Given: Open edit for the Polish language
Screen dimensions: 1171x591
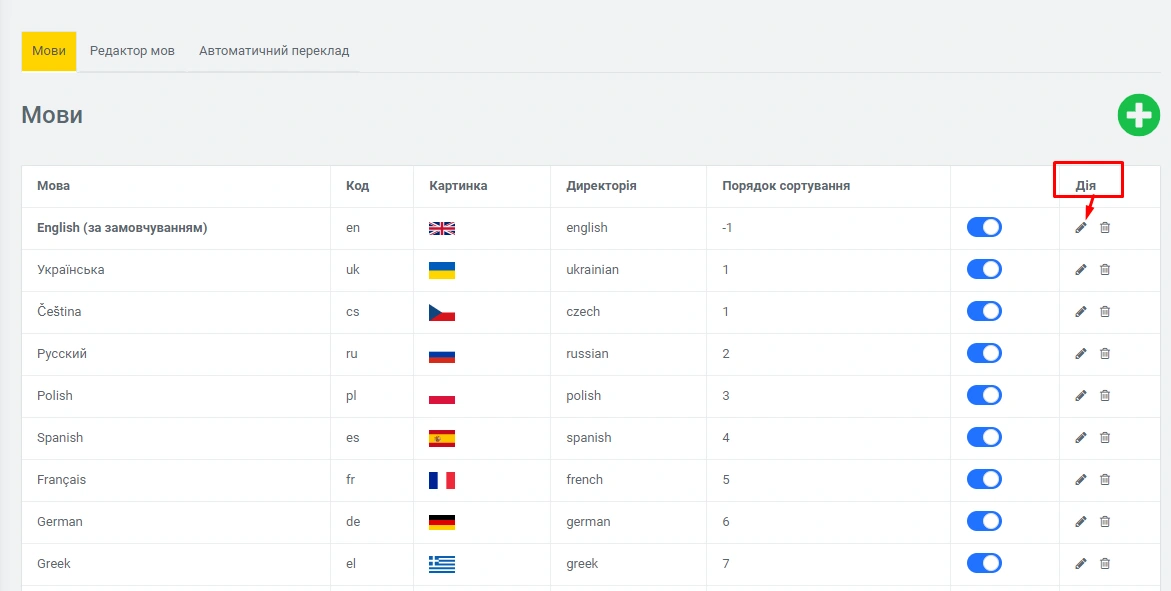Looking at the screenshot, I should [1080, 396].
